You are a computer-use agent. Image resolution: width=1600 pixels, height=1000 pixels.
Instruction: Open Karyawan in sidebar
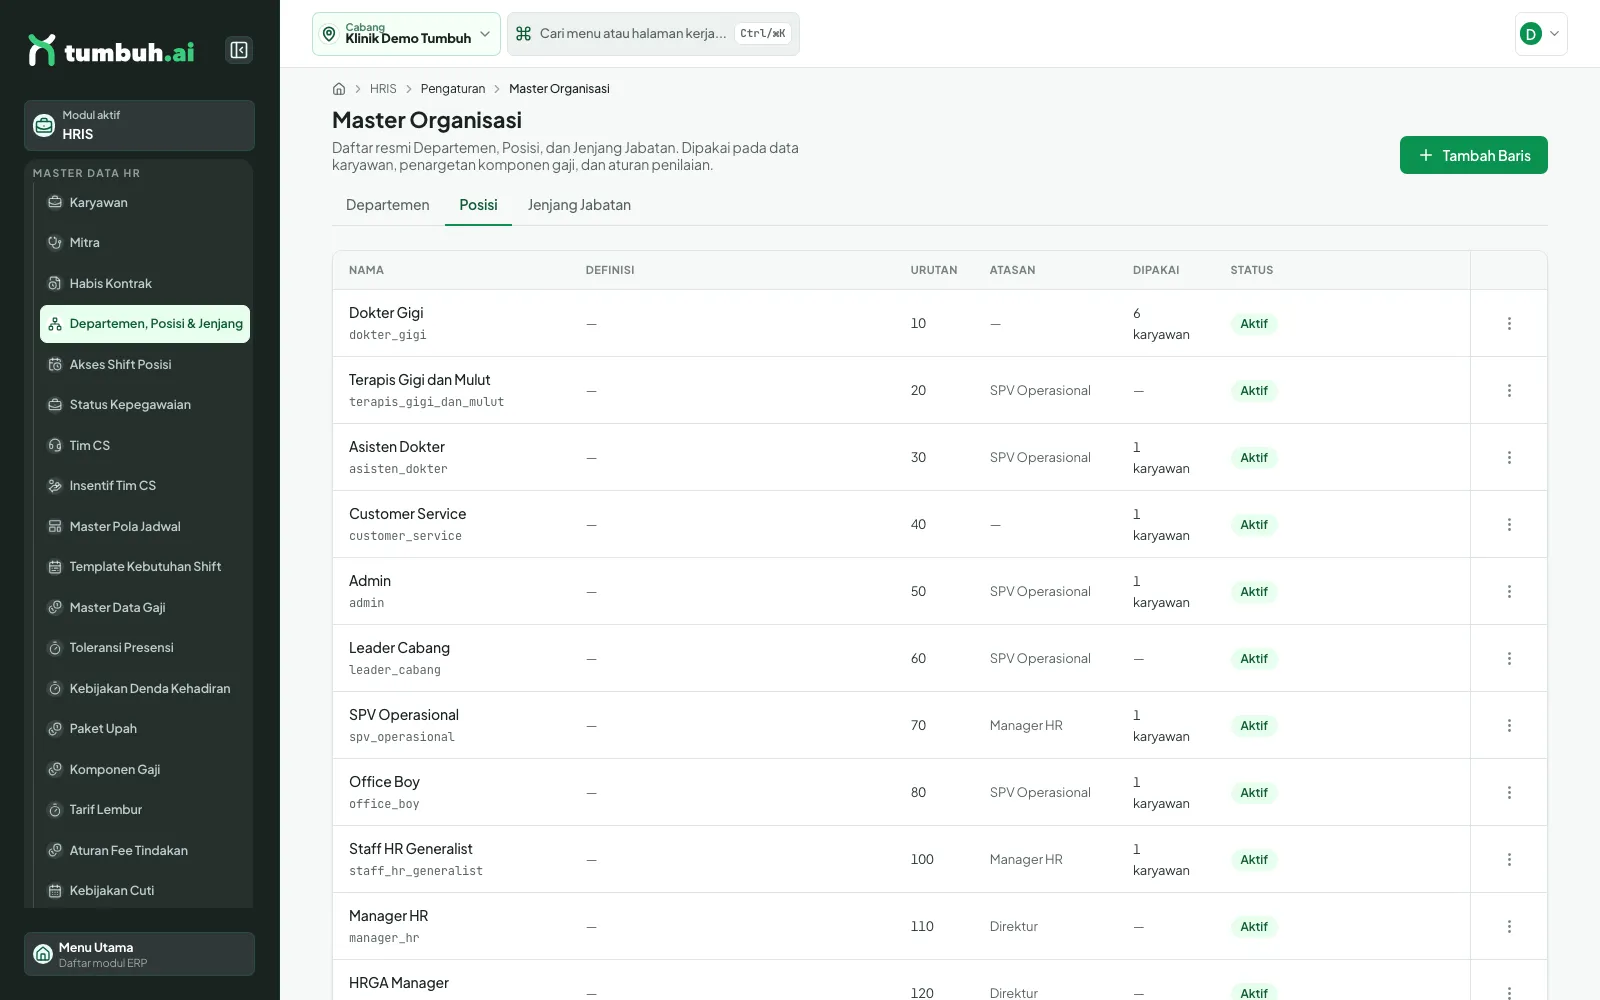(x=145, y=202)
